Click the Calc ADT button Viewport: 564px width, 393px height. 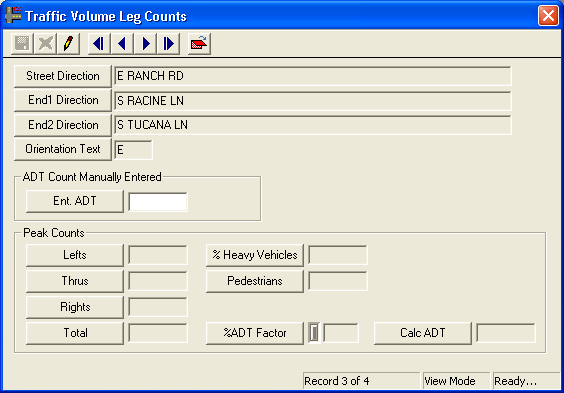[x=423, y=333]
